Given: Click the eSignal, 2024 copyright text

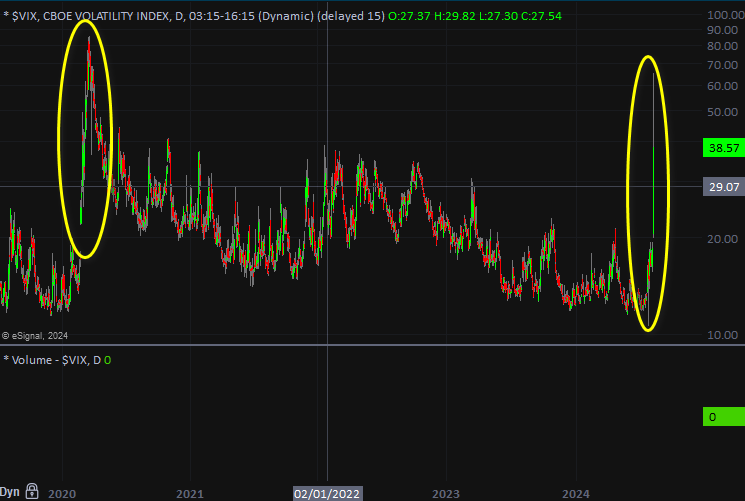Looking at the screenshot, I should click(35, 336).
